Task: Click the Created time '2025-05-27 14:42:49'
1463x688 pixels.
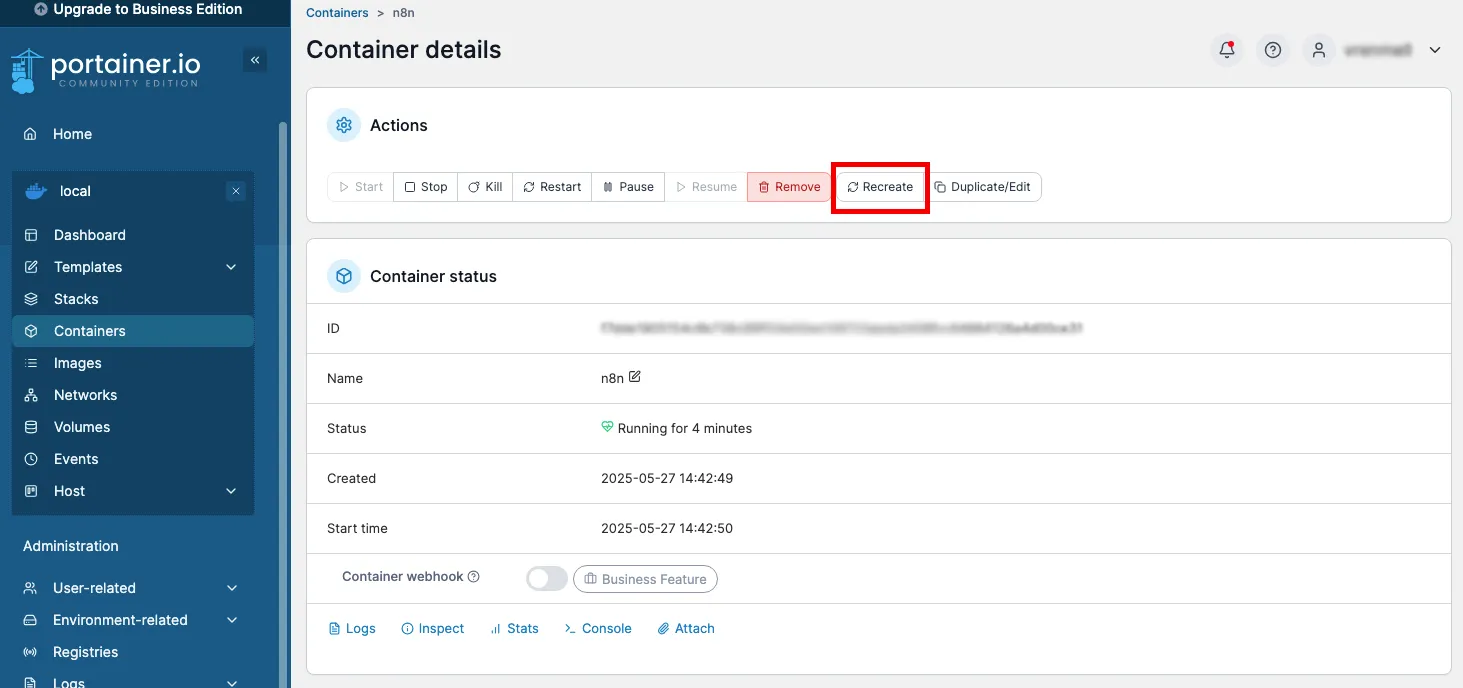Action: coord(667,478)
